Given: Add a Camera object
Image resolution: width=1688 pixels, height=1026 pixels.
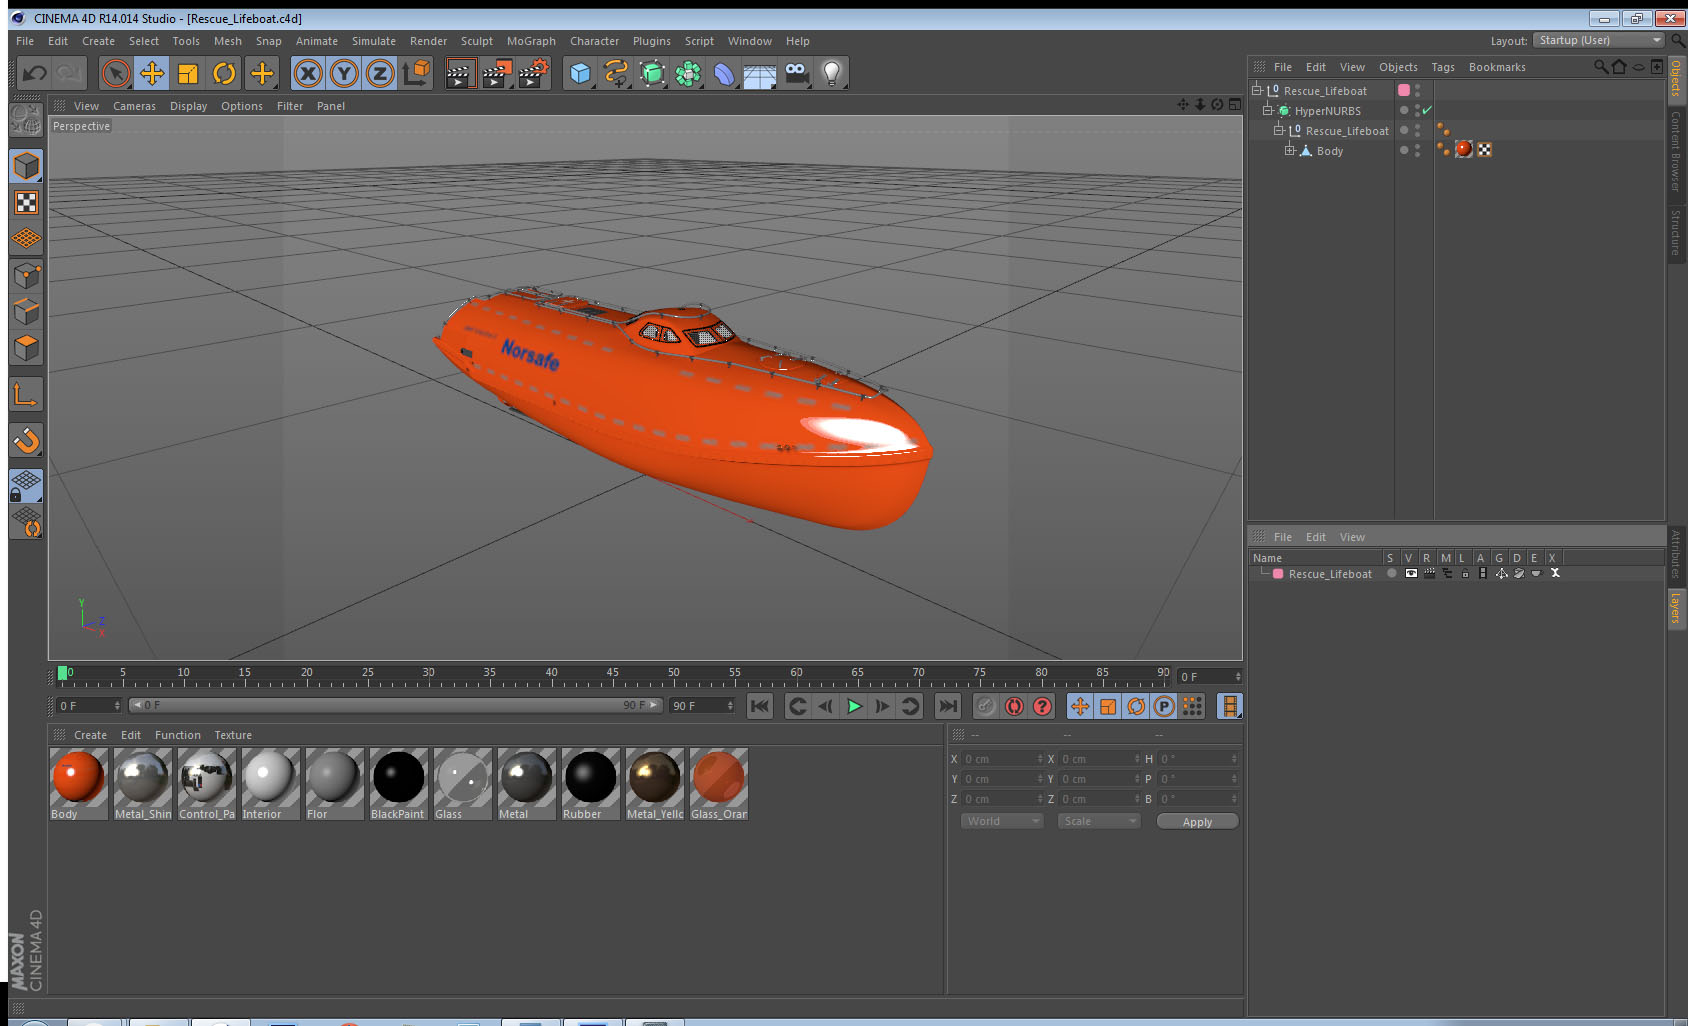Looking at the screenshot, I should click(x=796, y=73).
